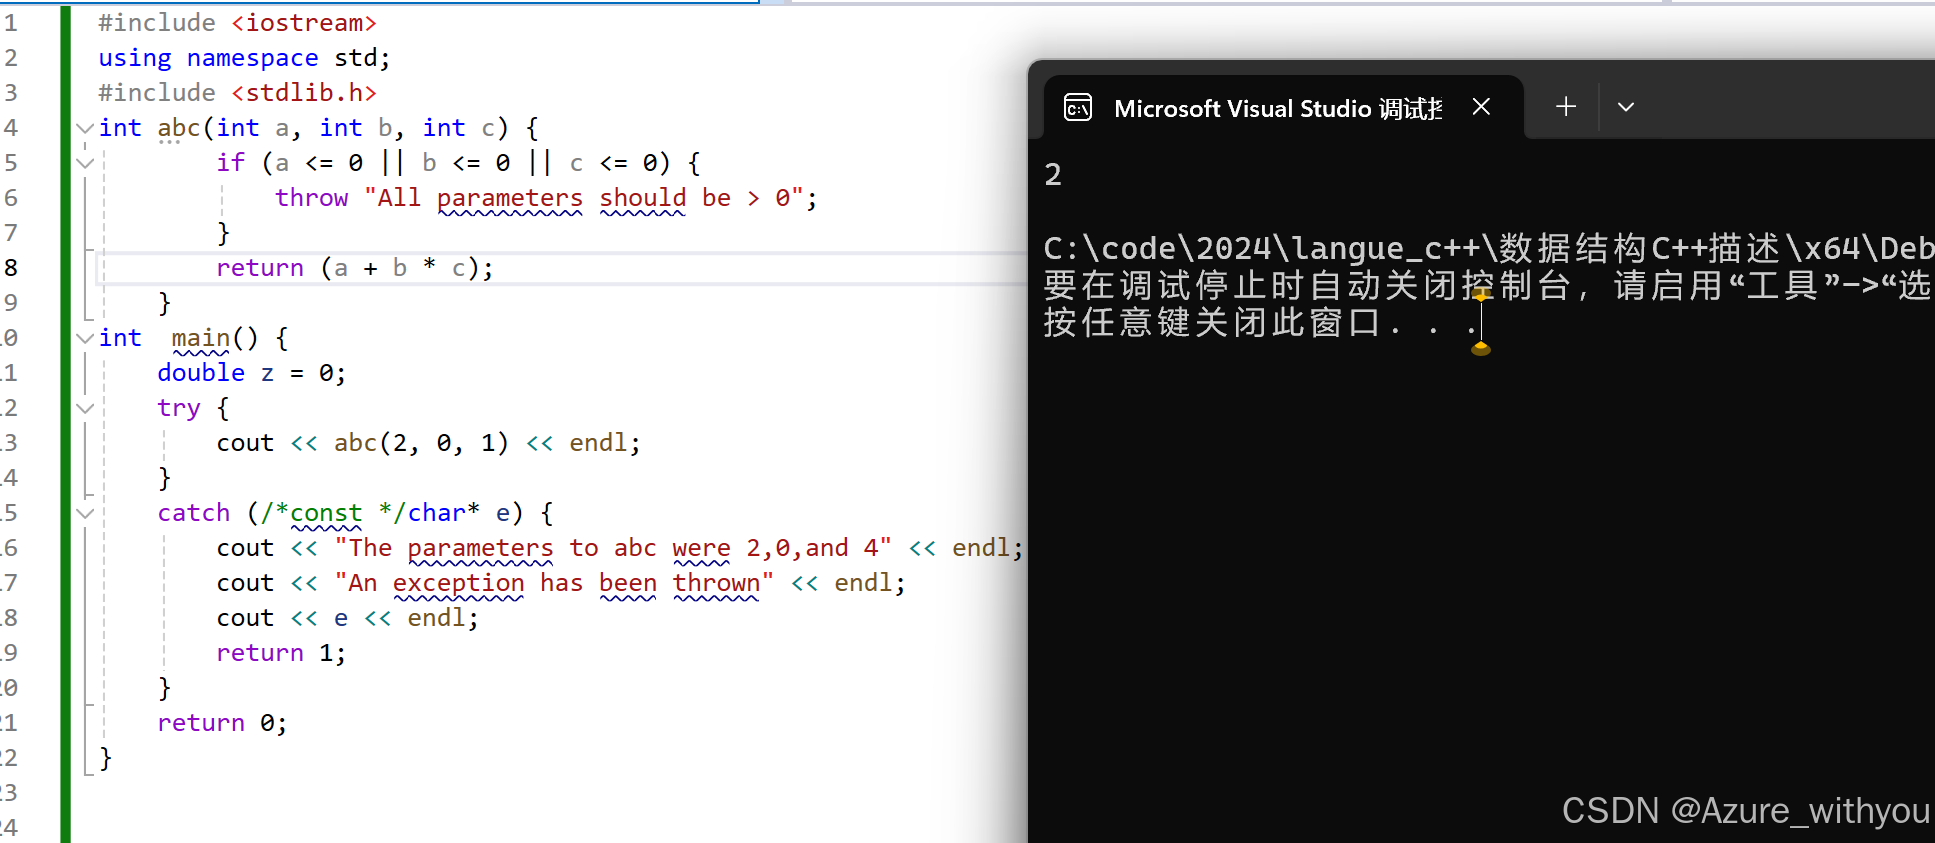Click 'cout << e << endl;' line
Screen dimensions: 1935x843
pyautogui.click(x=348, y=618)
